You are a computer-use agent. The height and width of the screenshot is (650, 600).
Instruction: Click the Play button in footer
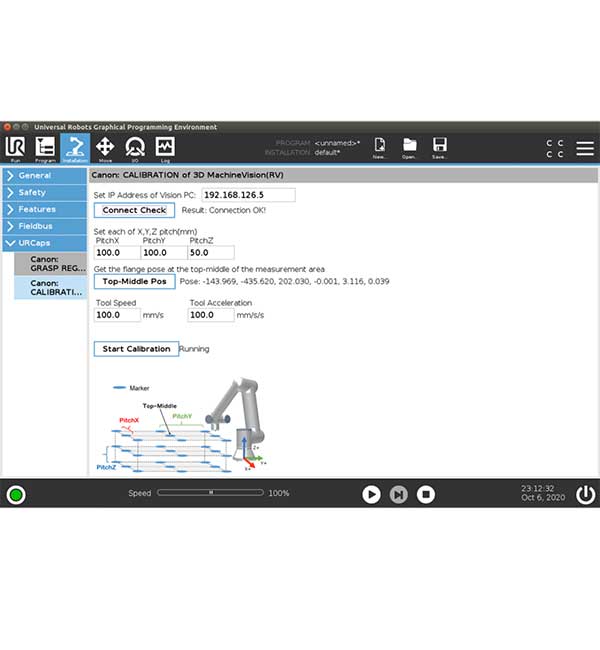pyautogui.click(x=371, y=495)
